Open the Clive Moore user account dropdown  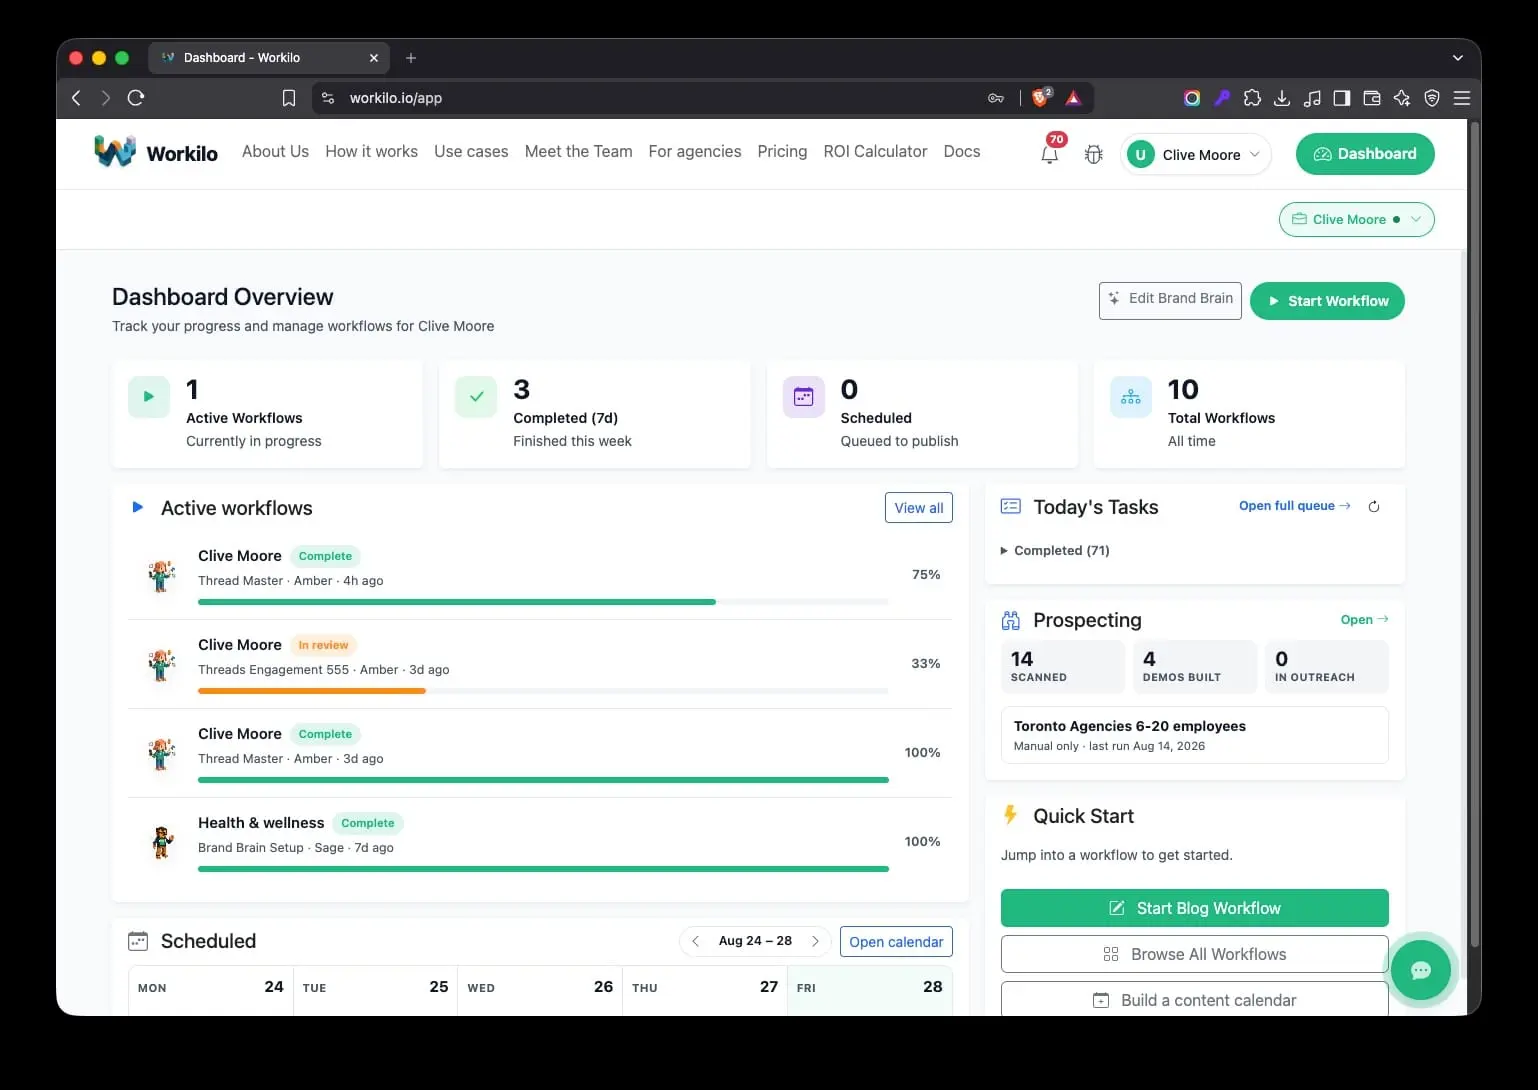point(1196,154)
